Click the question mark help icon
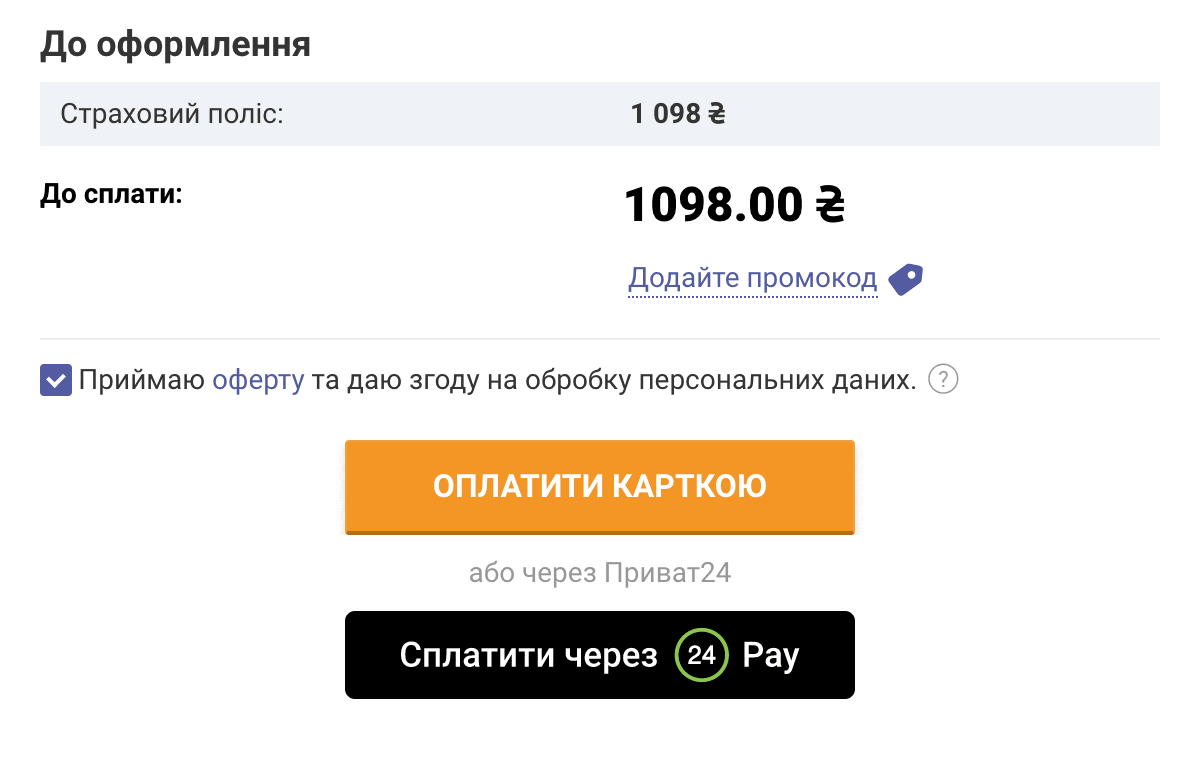 943,380
